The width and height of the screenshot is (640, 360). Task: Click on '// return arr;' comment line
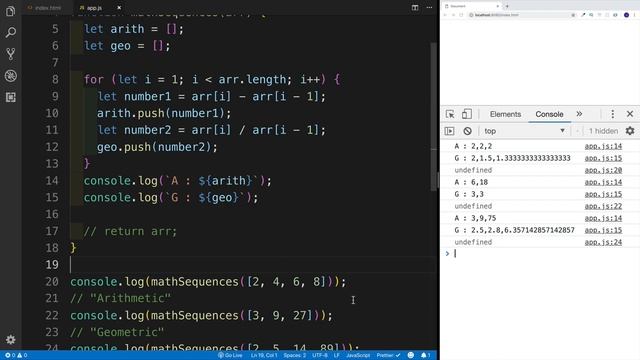click(x=130, y=231)
